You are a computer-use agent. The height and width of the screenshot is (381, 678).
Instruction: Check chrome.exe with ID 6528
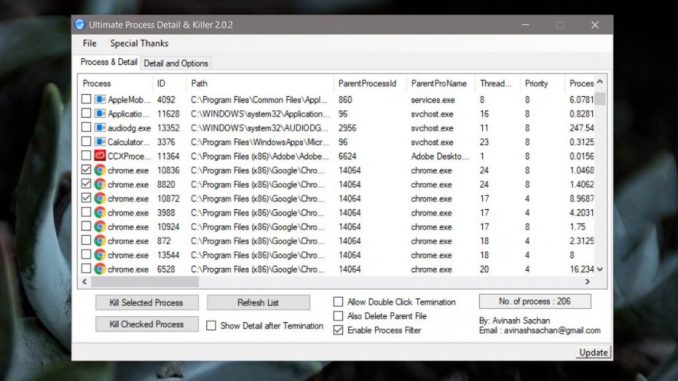(86, 269)
